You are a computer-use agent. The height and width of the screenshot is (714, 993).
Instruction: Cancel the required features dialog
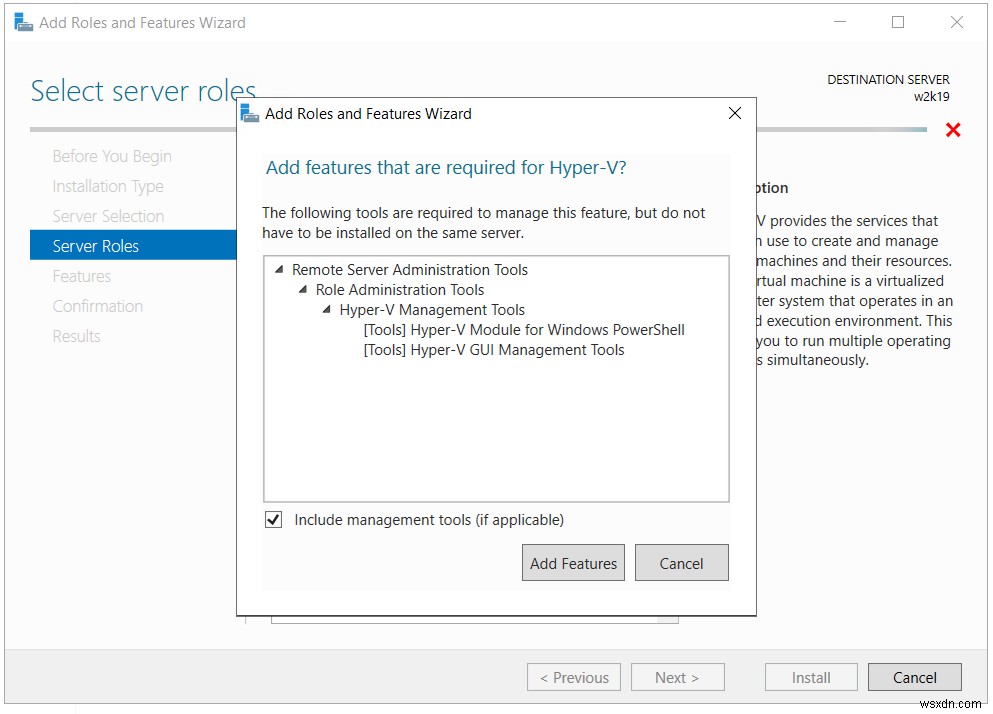click(681, 562)
